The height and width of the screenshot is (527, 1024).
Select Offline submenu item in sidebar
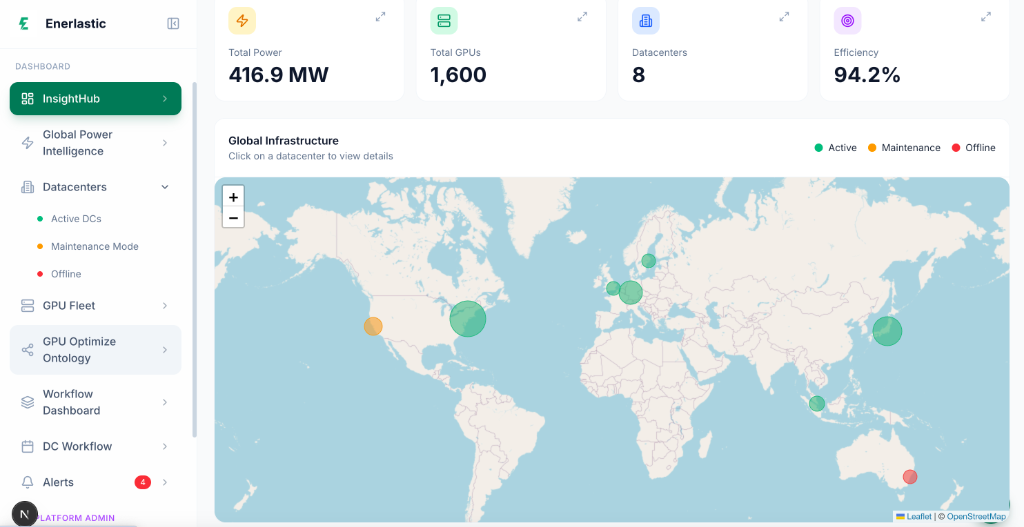[x=66, y=274]
